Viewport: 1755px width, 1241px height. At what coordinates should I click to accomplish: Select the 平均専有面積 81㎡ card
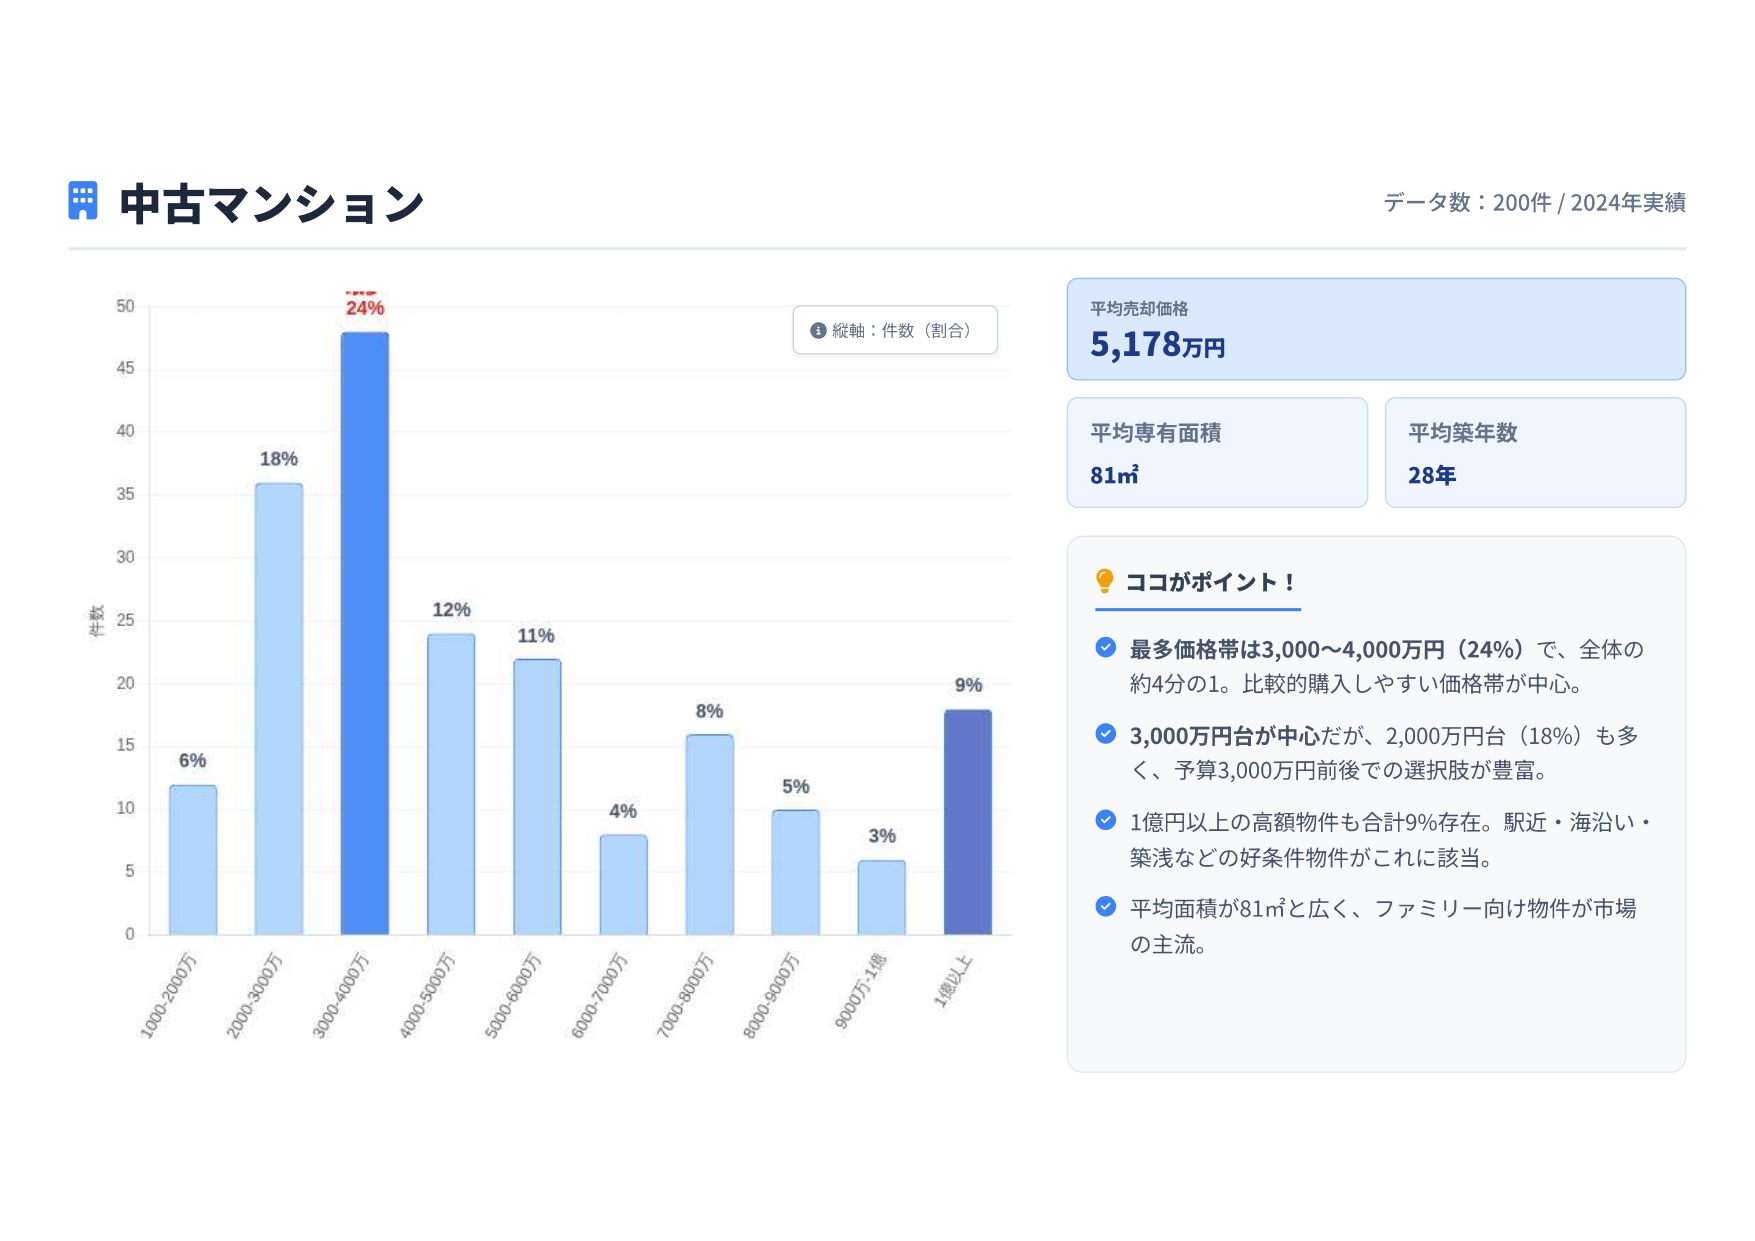[x=1216, y=452]
